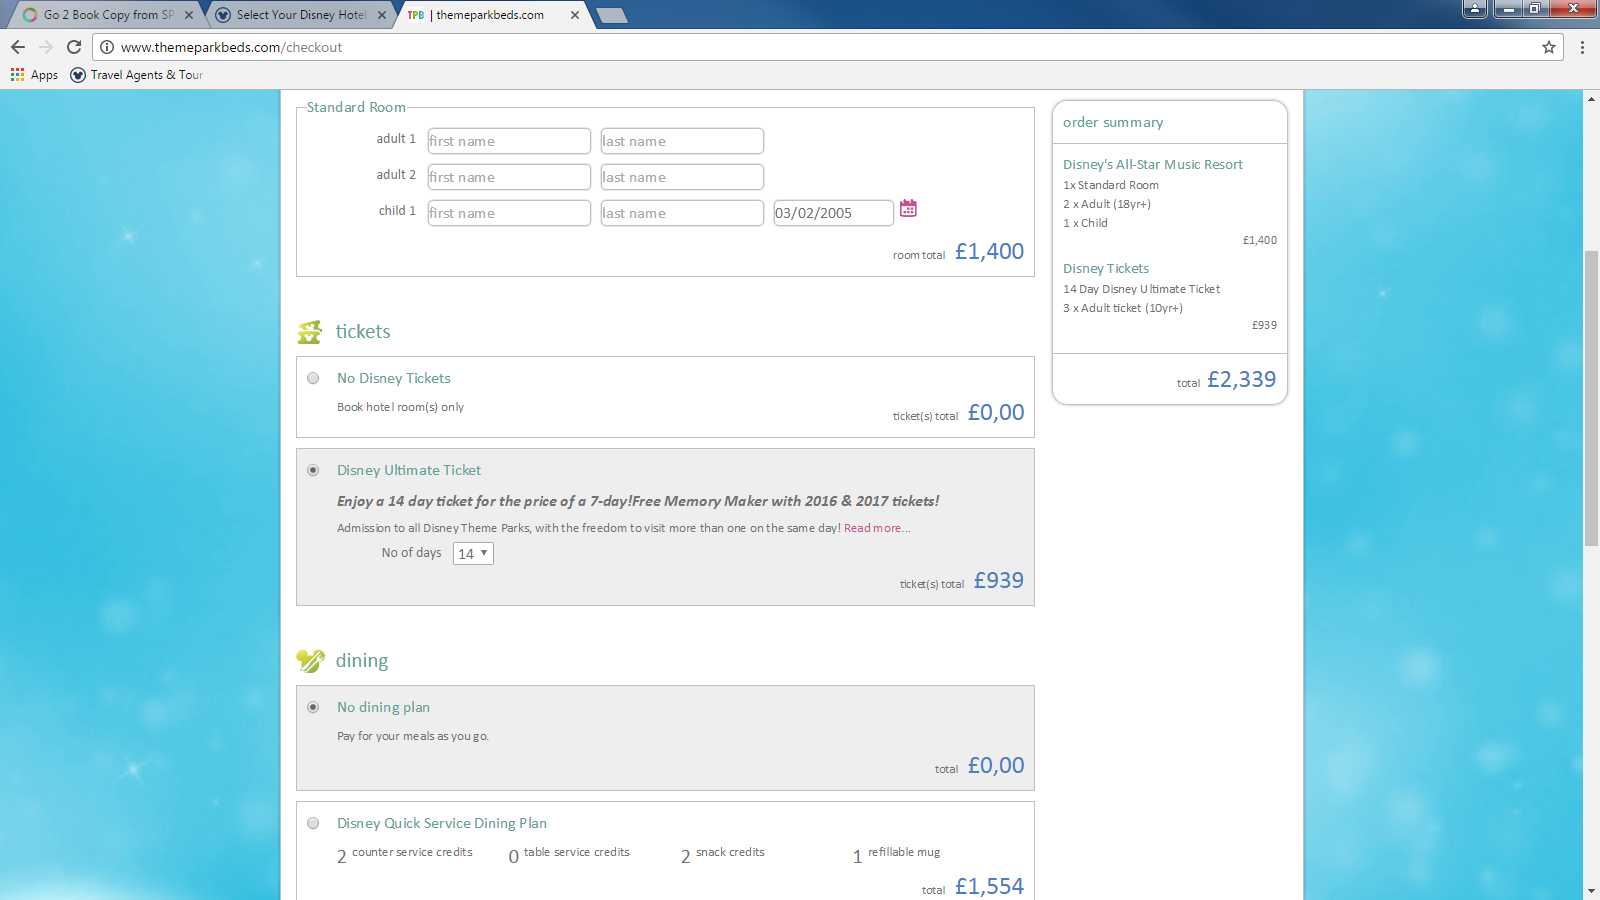Viewport: 1600px width, 900px height.
Task: Open Travel Agents & Tour bookmark
Action: click(x=137, y=75)
